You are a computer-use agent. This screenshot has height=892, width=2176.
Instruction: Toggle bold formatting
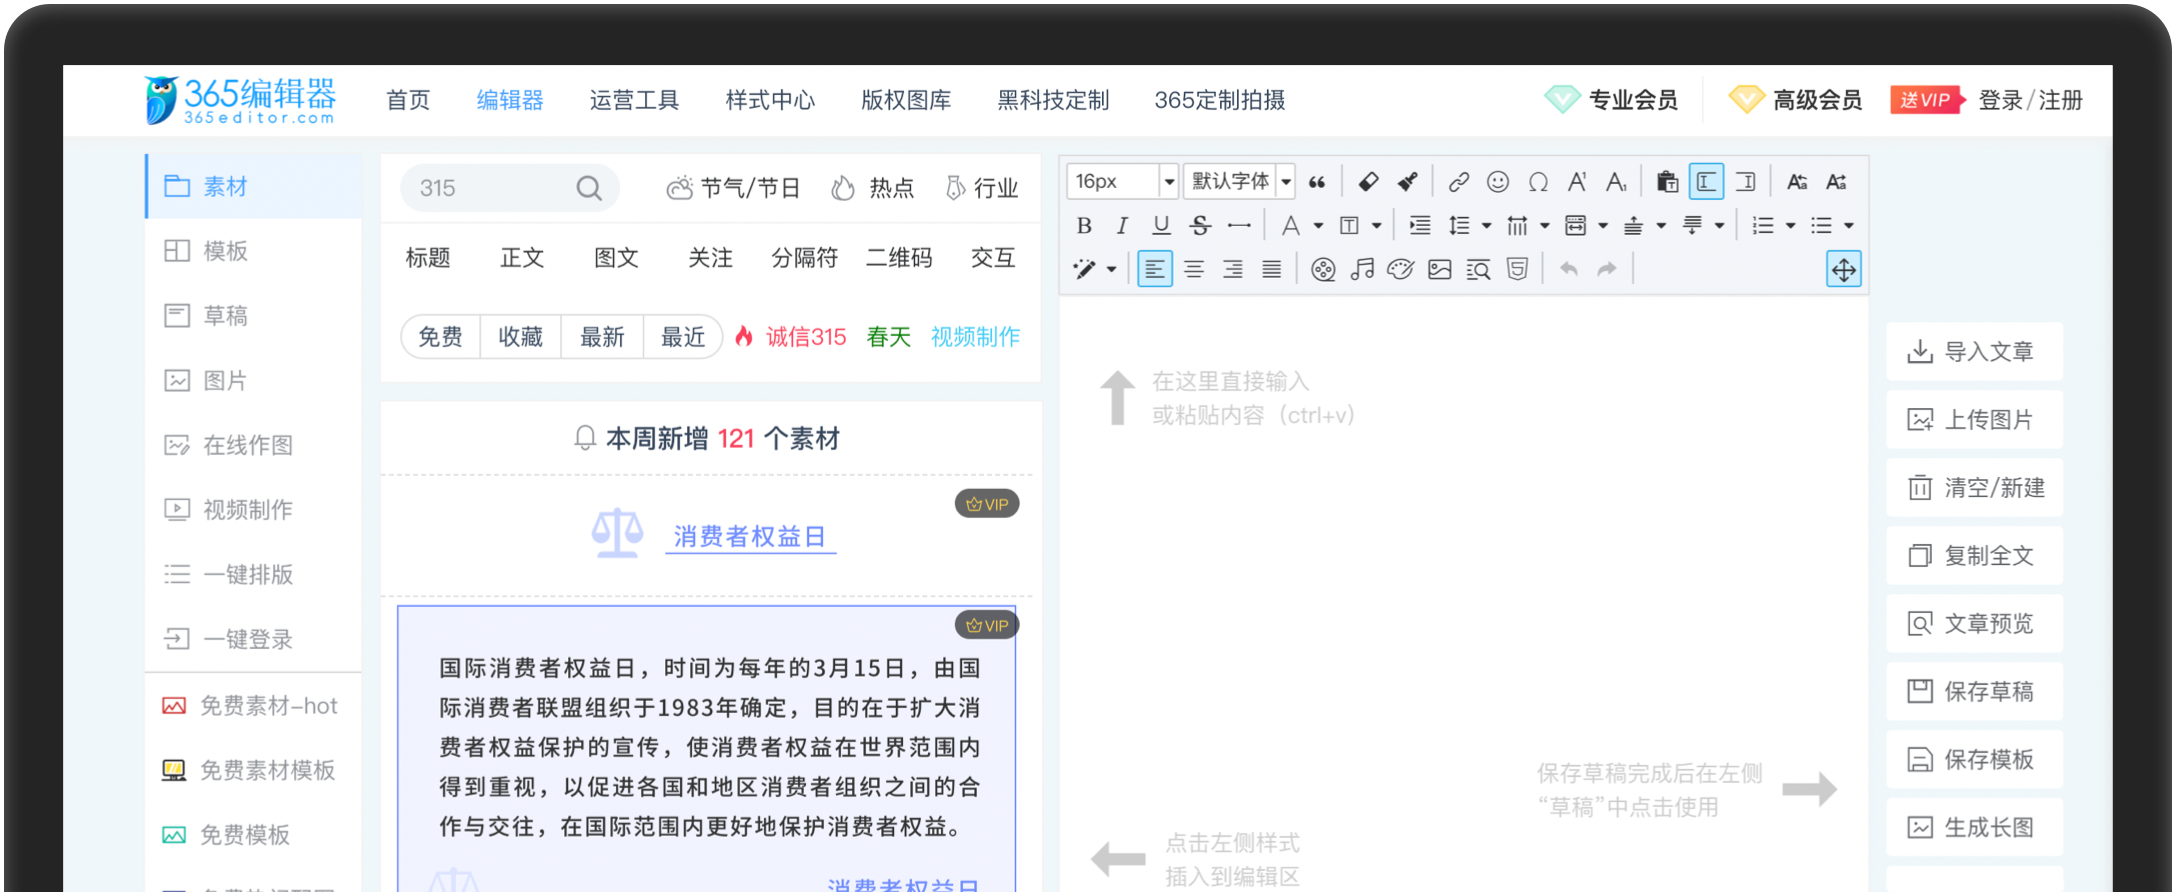pos(1084,226)
